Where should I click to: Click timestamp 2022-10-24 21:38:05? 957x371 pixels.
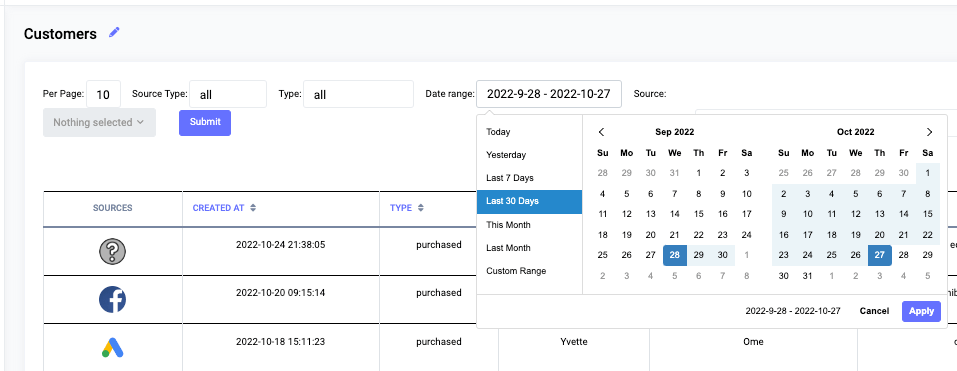[281, 245]
